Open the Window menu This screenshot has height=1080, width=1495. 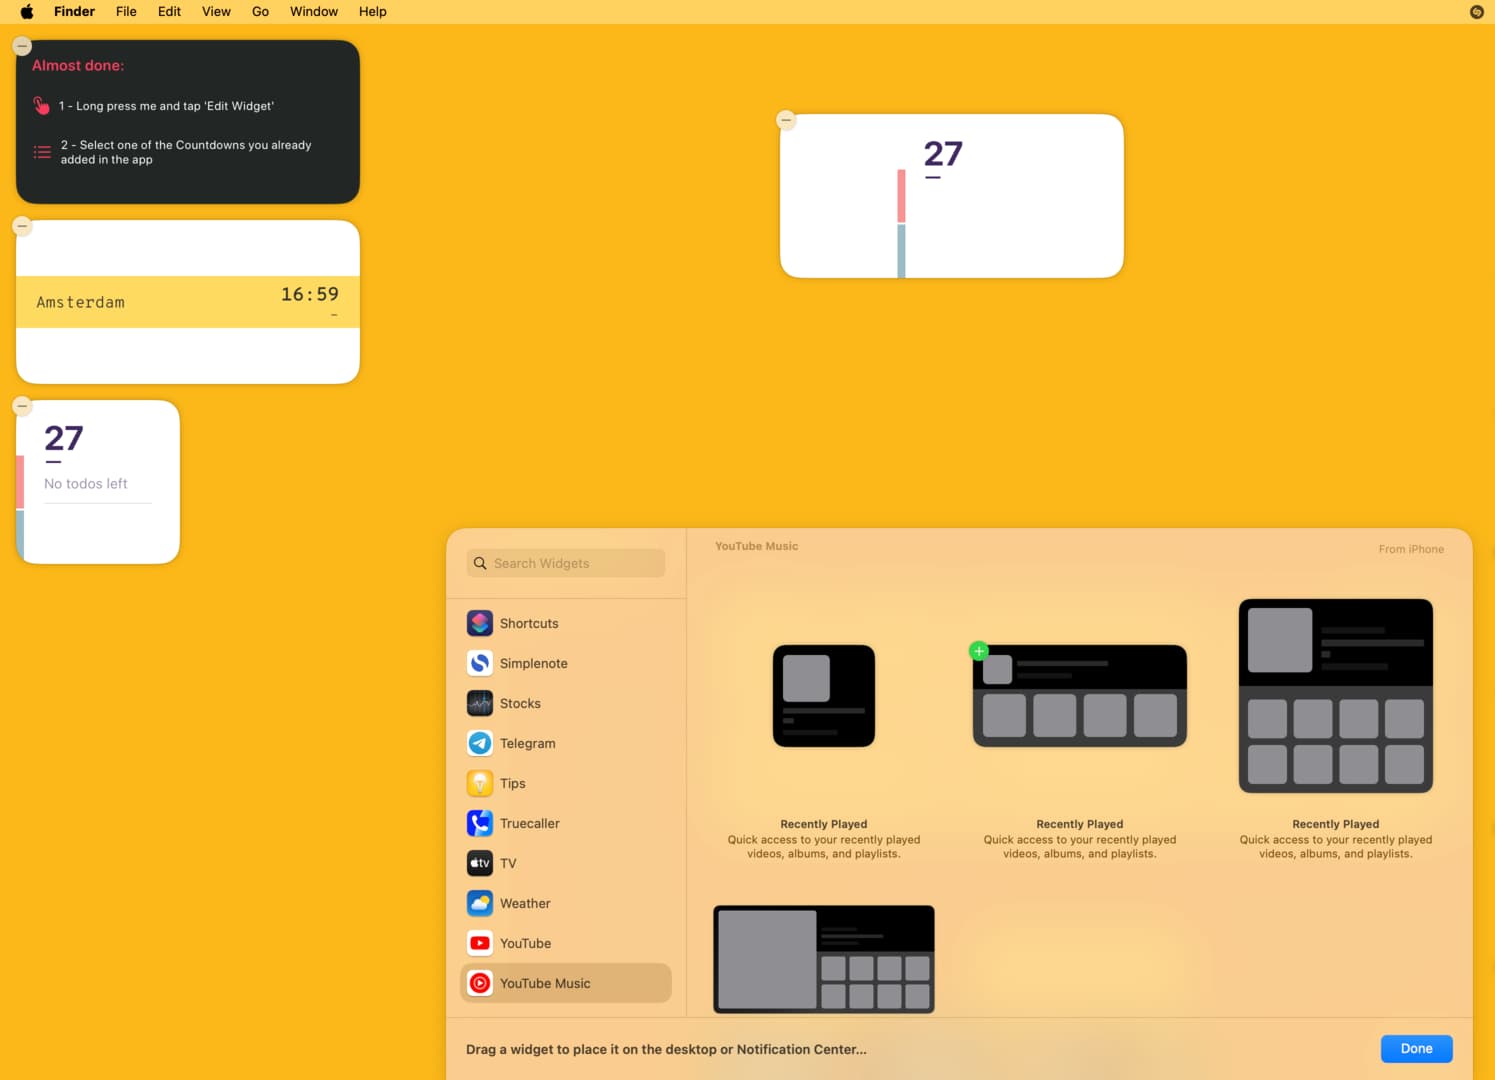coord(314,12)
